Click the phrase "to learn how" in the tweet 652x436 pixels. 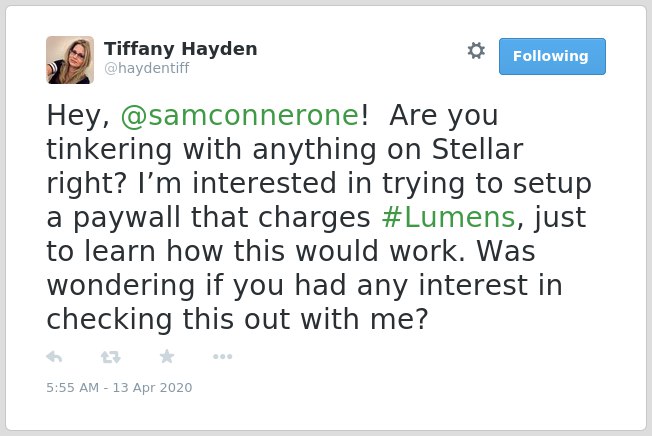[136, 251]
